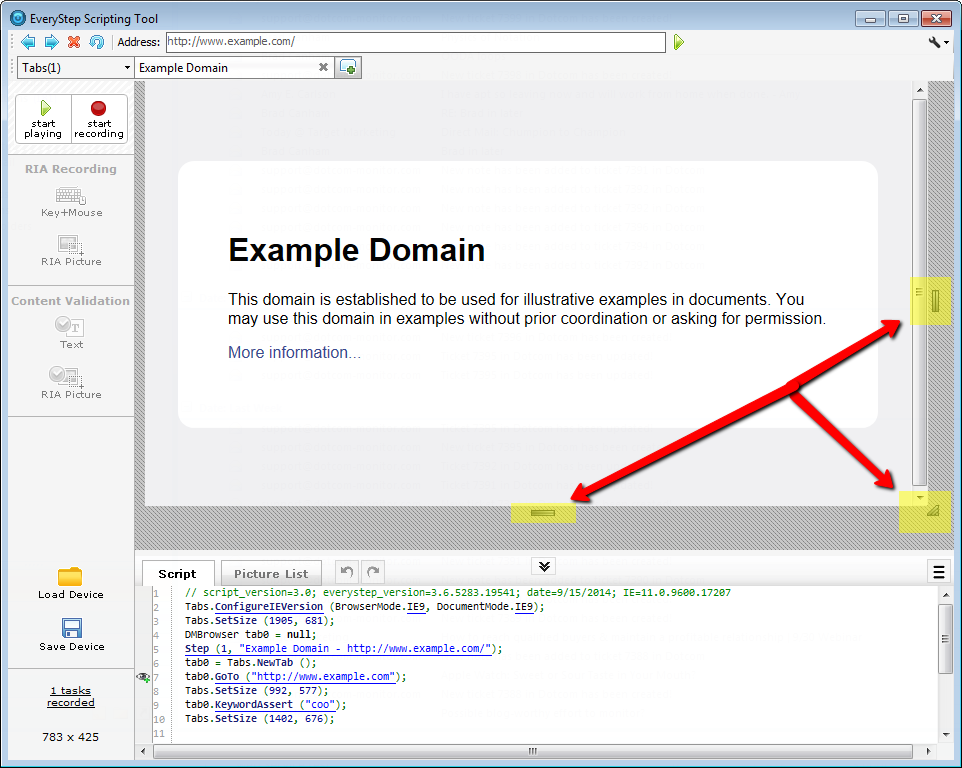Redo the script change
Viewport: 962px width, 768px height.
pos(373,572)
